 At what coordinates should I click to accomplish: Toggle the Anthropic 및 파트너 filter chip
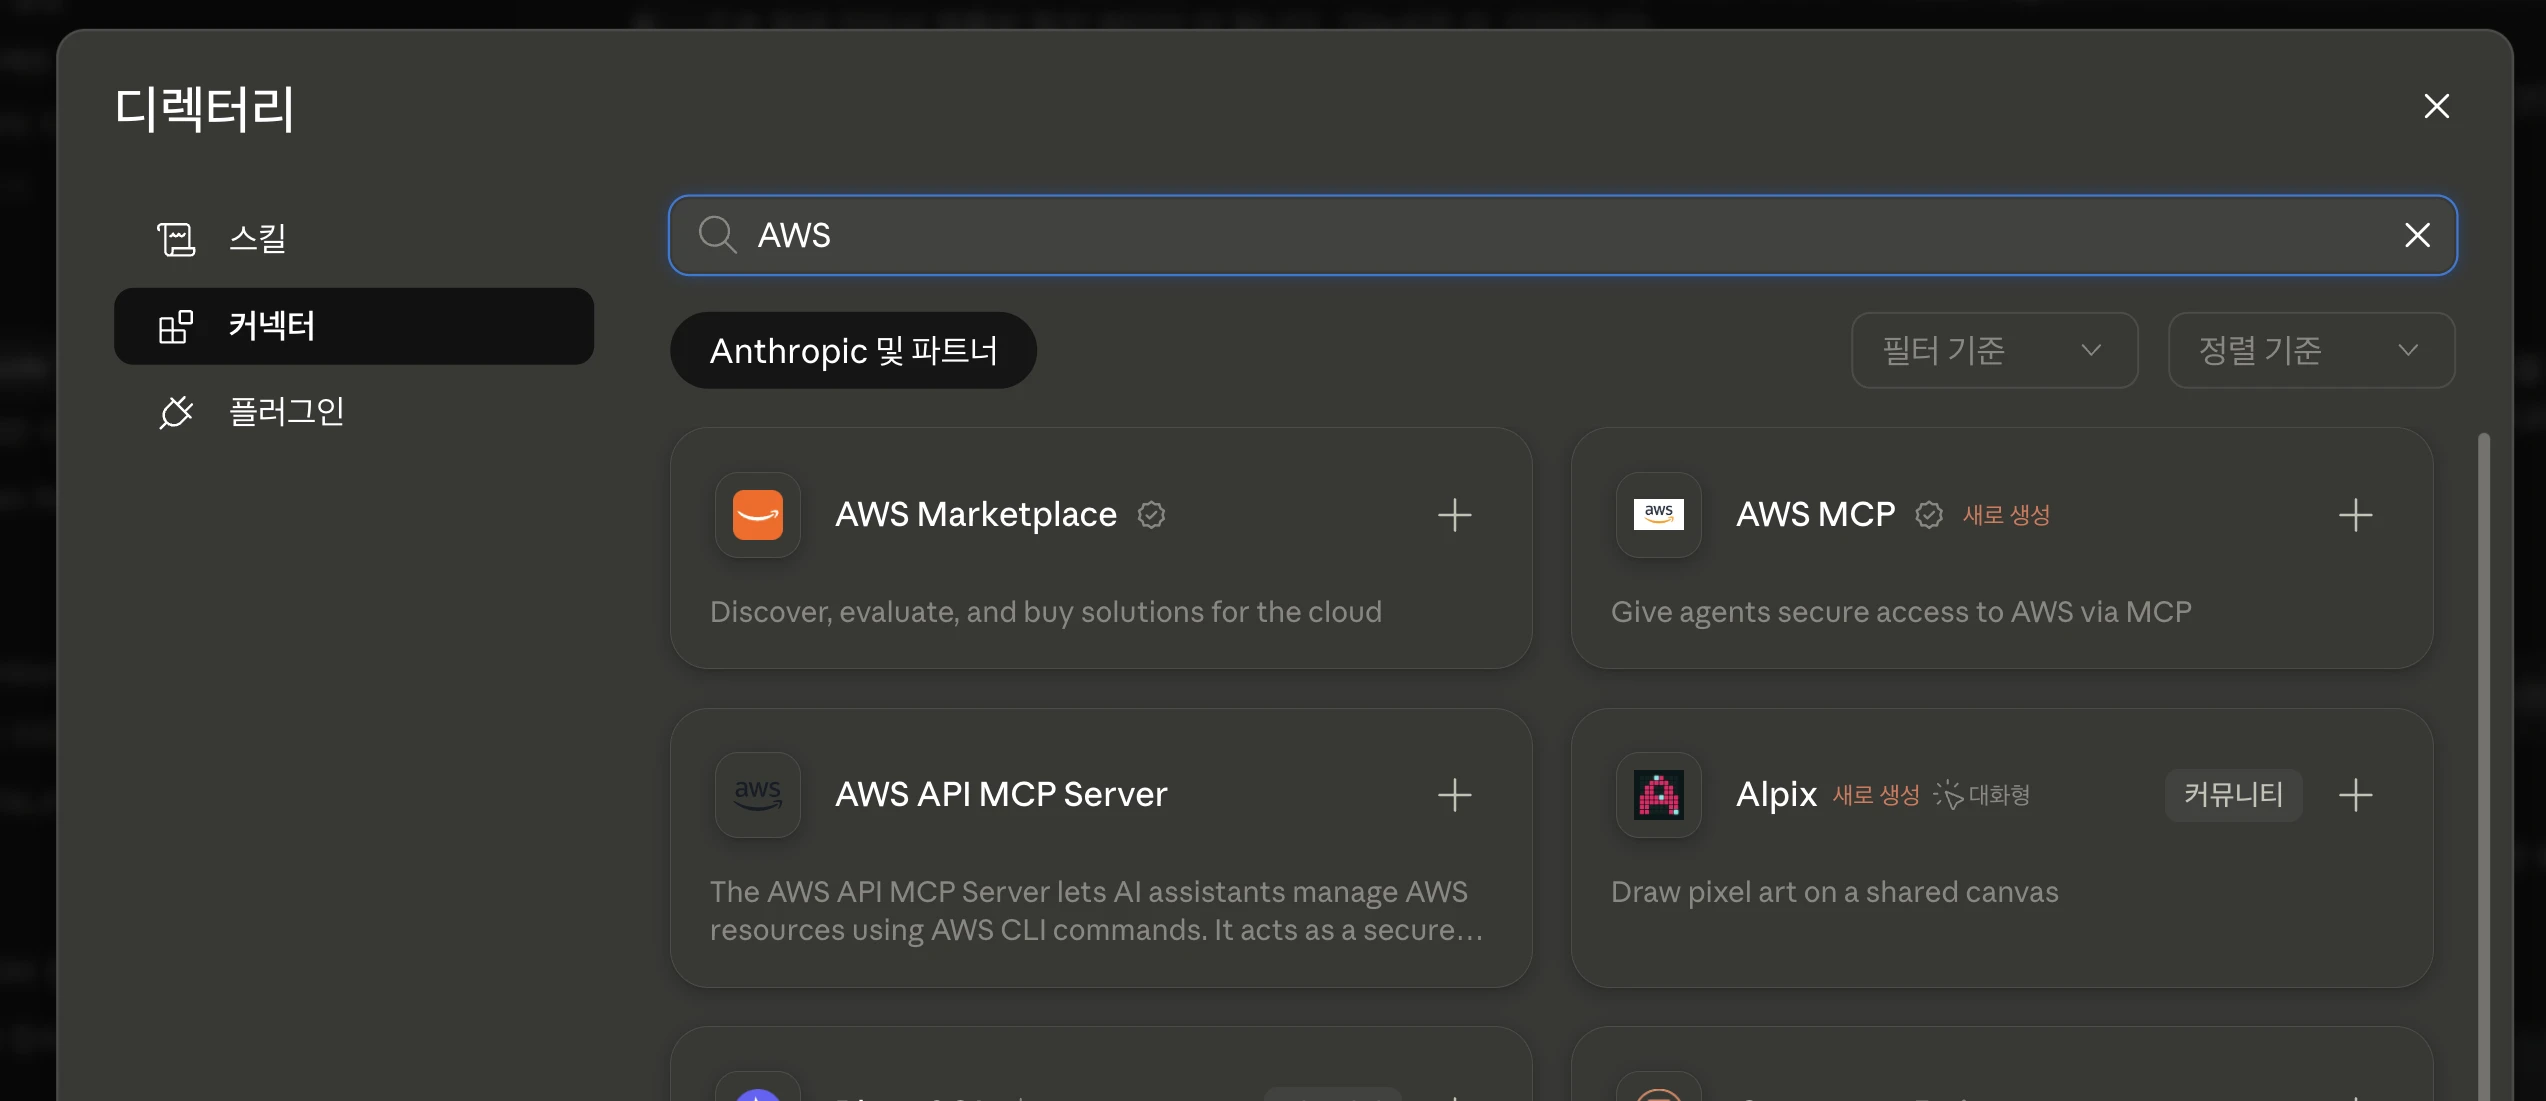point(853,350)
